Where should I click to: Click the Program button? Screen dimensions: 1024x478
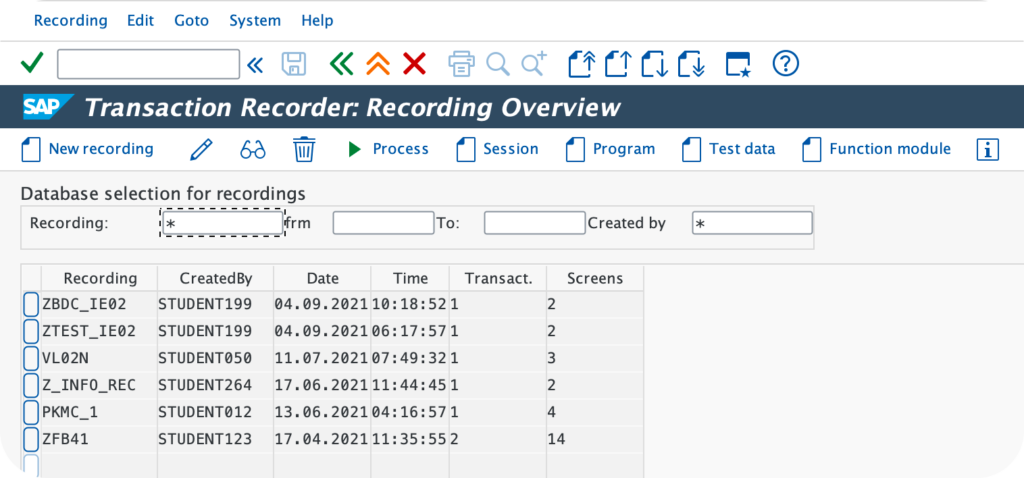[610, 150]
